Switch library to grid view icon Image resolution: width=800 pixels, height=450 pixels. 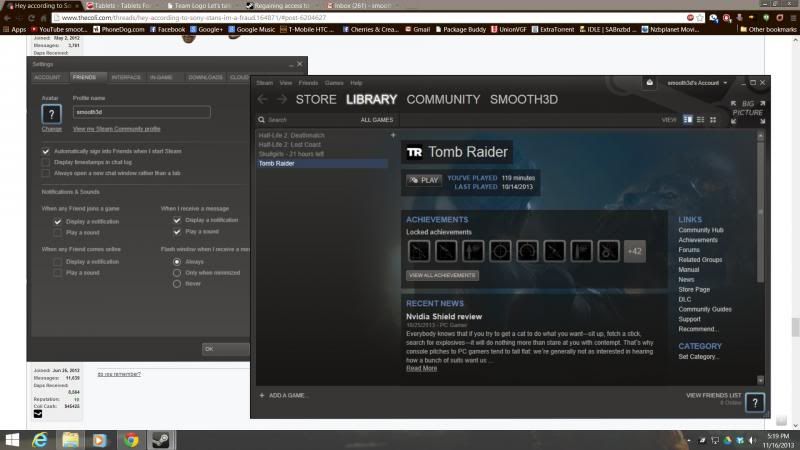click(713, 119)
